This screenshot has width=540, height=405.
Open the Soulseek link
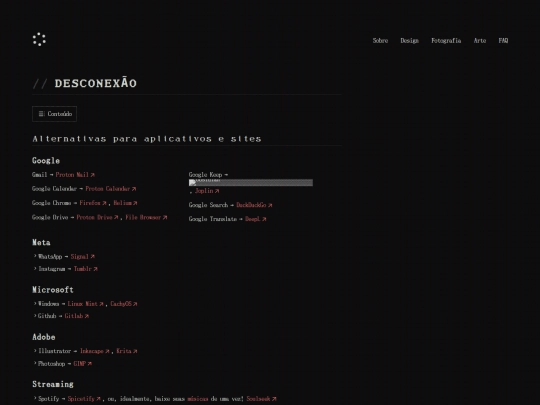(261, 399)
